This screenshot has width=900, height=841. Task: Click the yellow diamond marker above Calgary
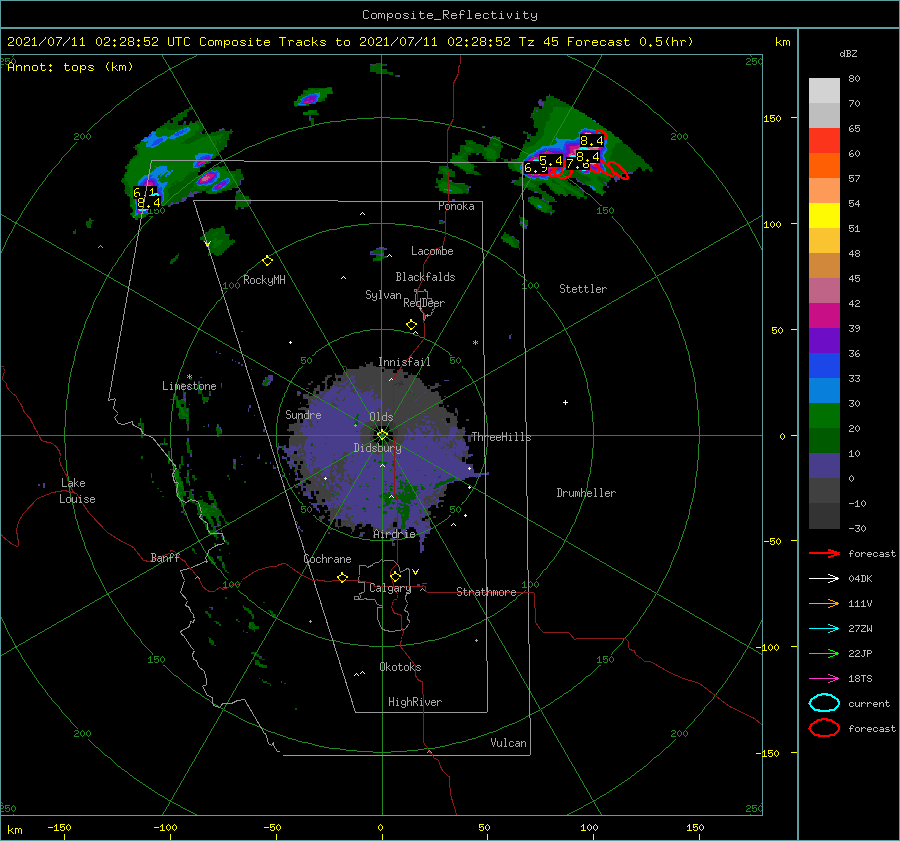pyautogui.click(x=395, y=576)
